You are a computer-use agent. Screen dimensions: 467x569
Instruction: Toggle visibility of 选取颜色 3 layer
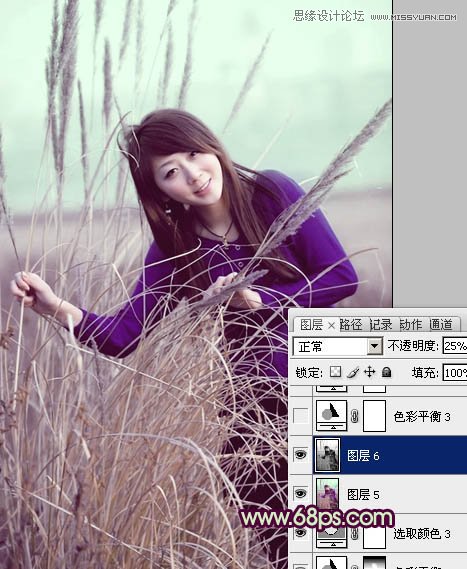(300, 533)
